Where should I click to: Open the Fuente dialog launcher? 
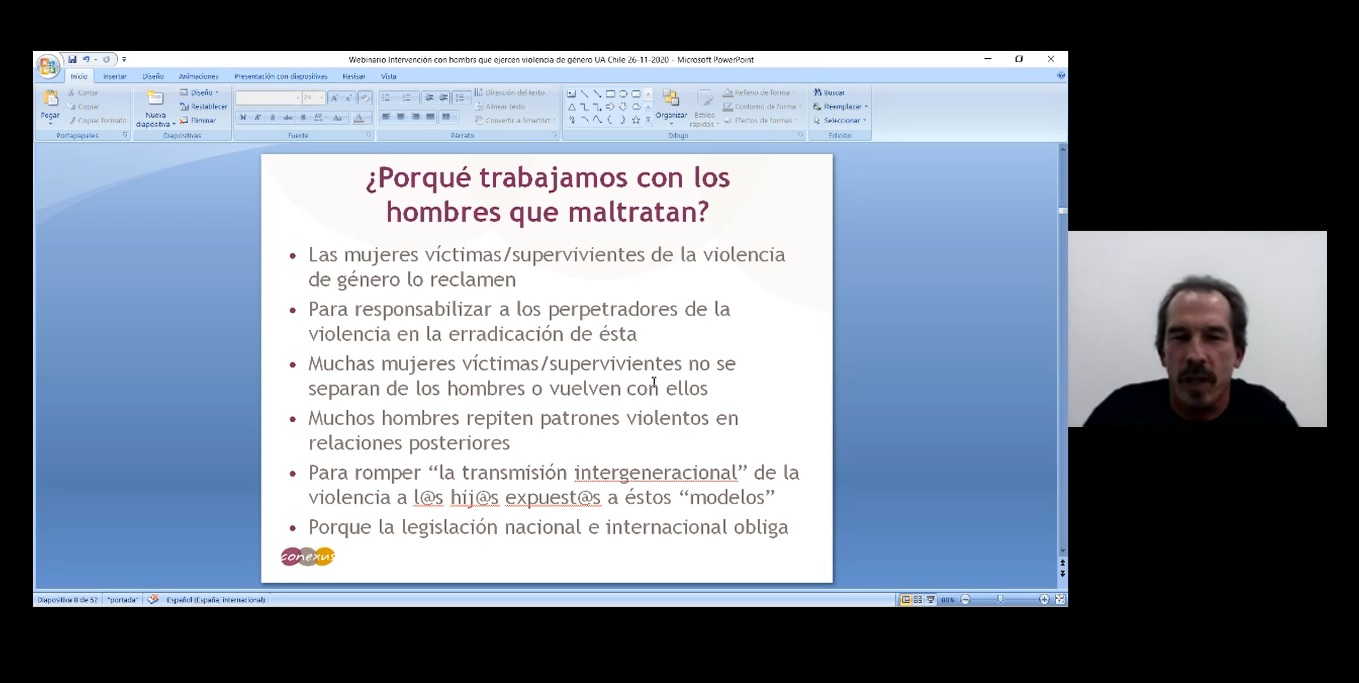tap(368, 134)
